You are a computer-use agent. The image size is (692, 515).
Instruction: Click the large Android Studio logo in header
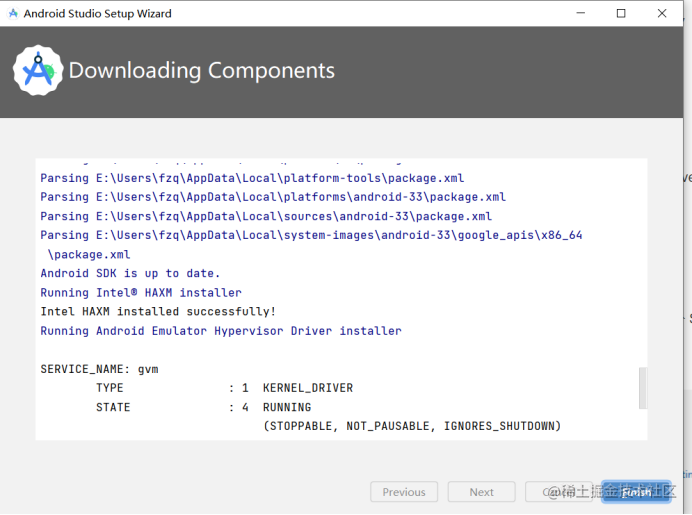pyautogui.click(x=38, y=70)
